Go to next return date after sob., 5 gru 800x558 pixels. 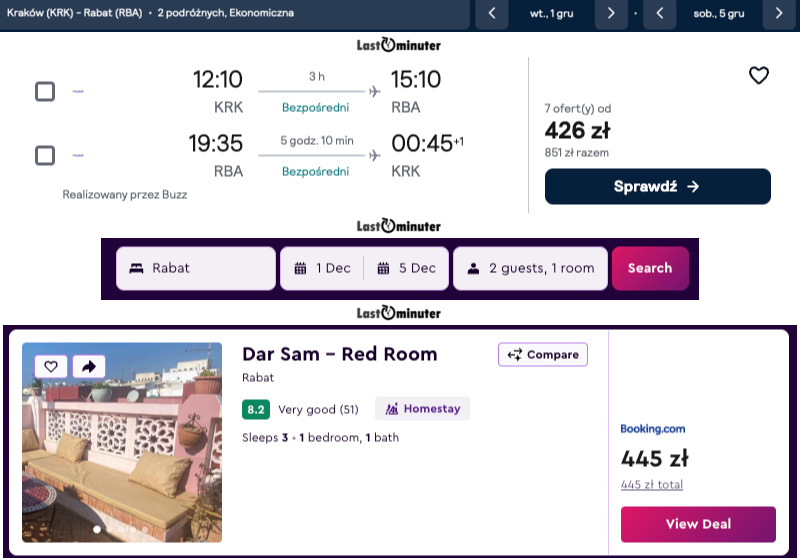(779, 13)
